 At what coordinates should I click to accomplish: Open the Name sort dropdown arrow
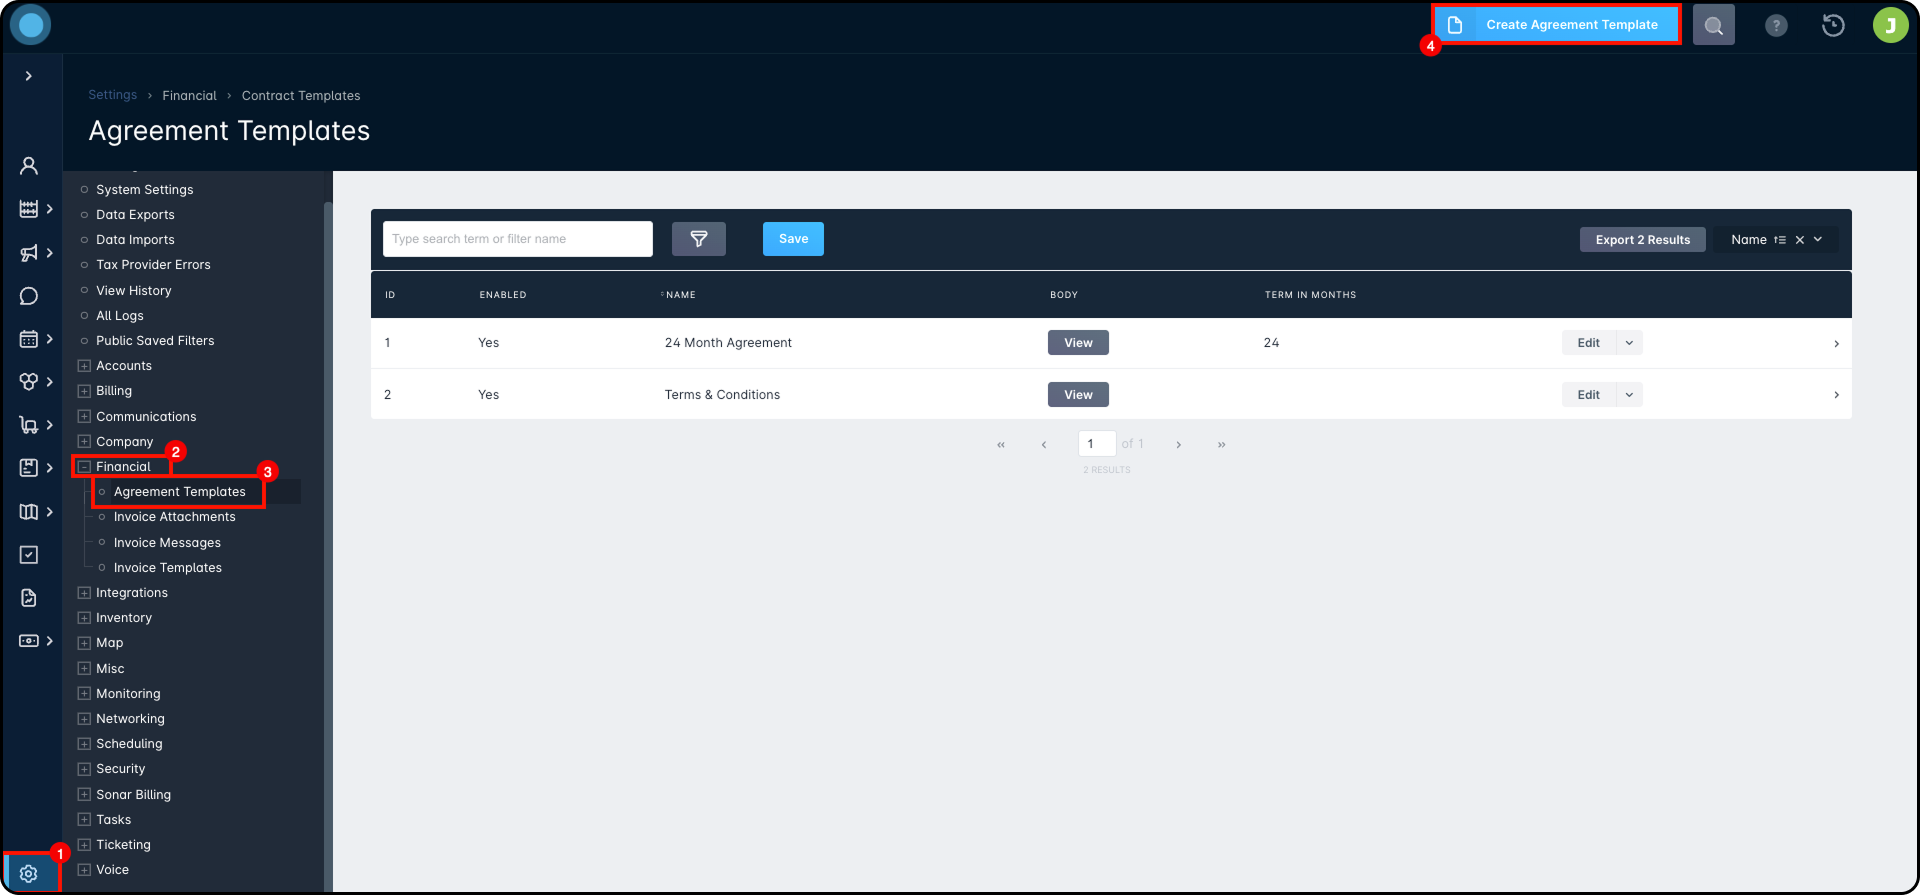click(1818, 240)
